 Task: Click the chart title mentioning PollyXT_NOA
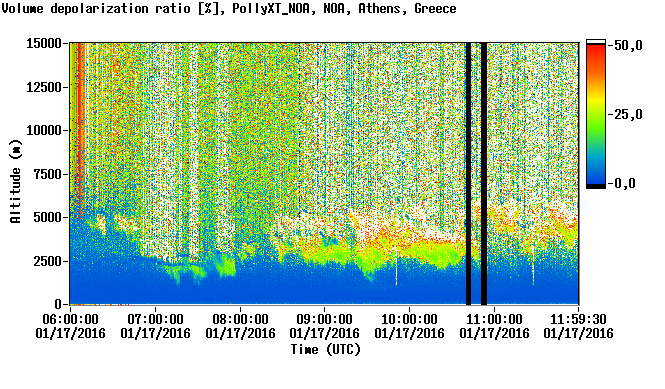coord(229,8)
